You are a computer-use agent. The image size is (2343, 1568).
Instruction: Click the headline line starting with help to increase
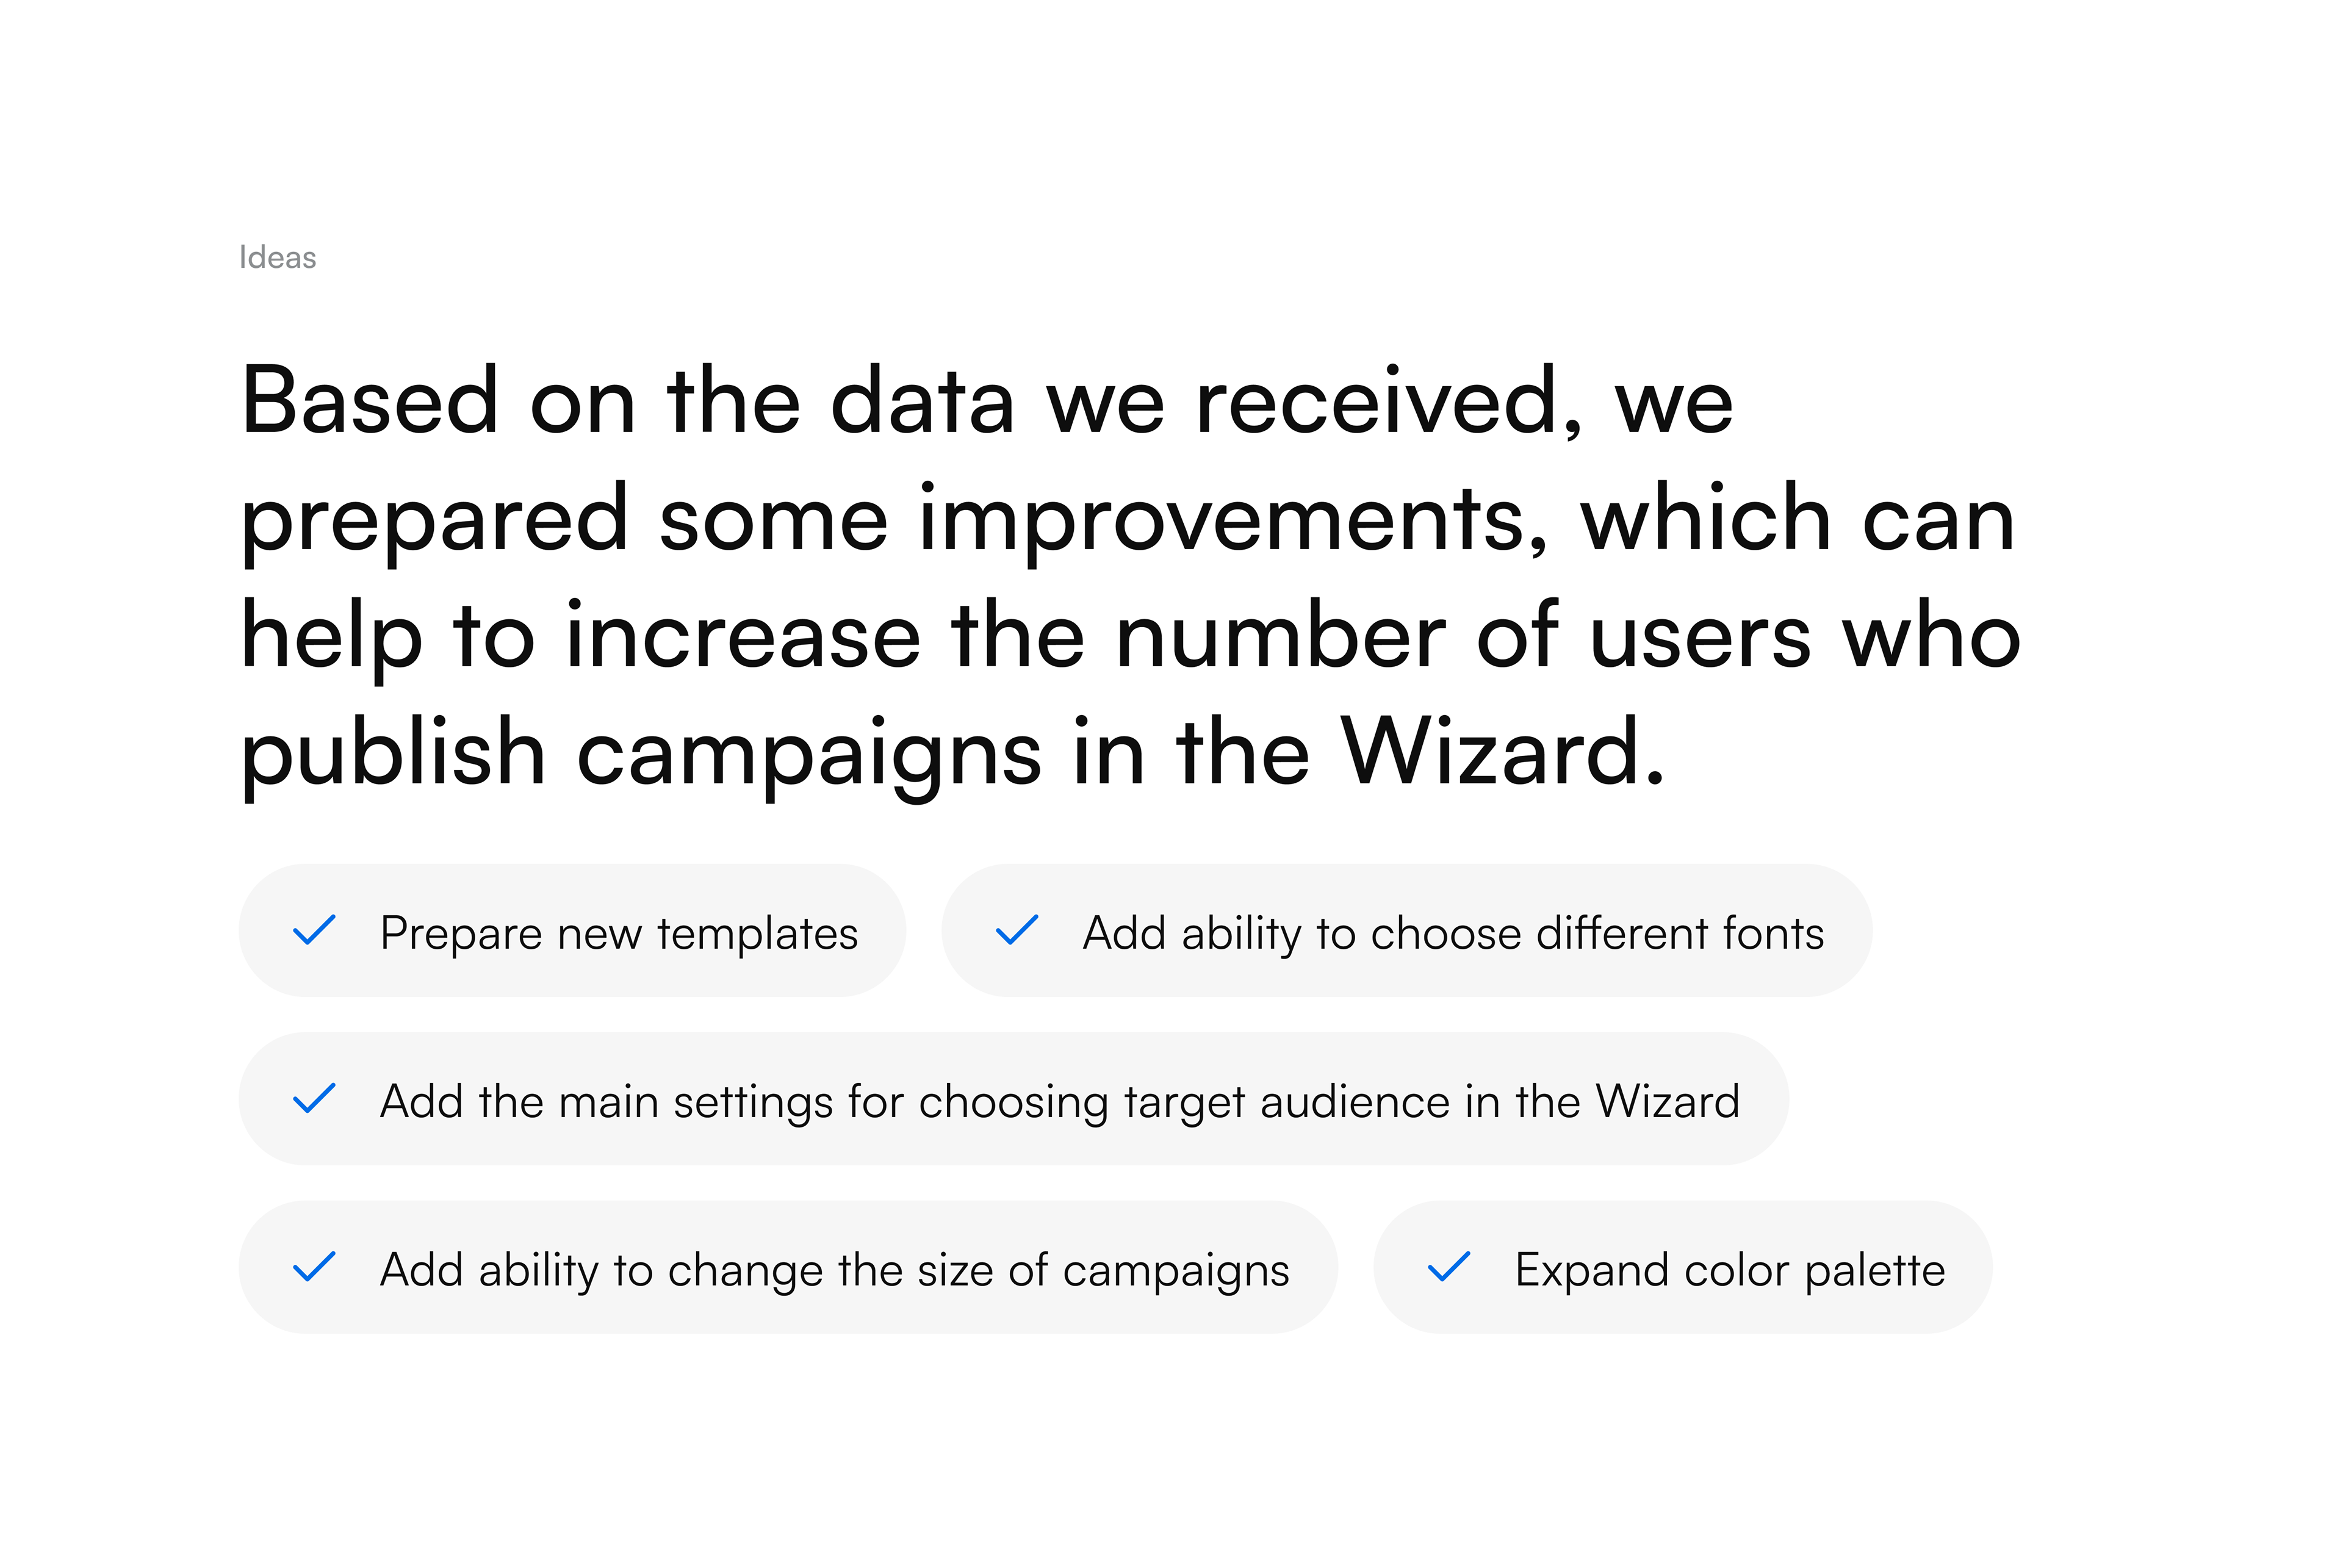click(x=1130, y=637)
